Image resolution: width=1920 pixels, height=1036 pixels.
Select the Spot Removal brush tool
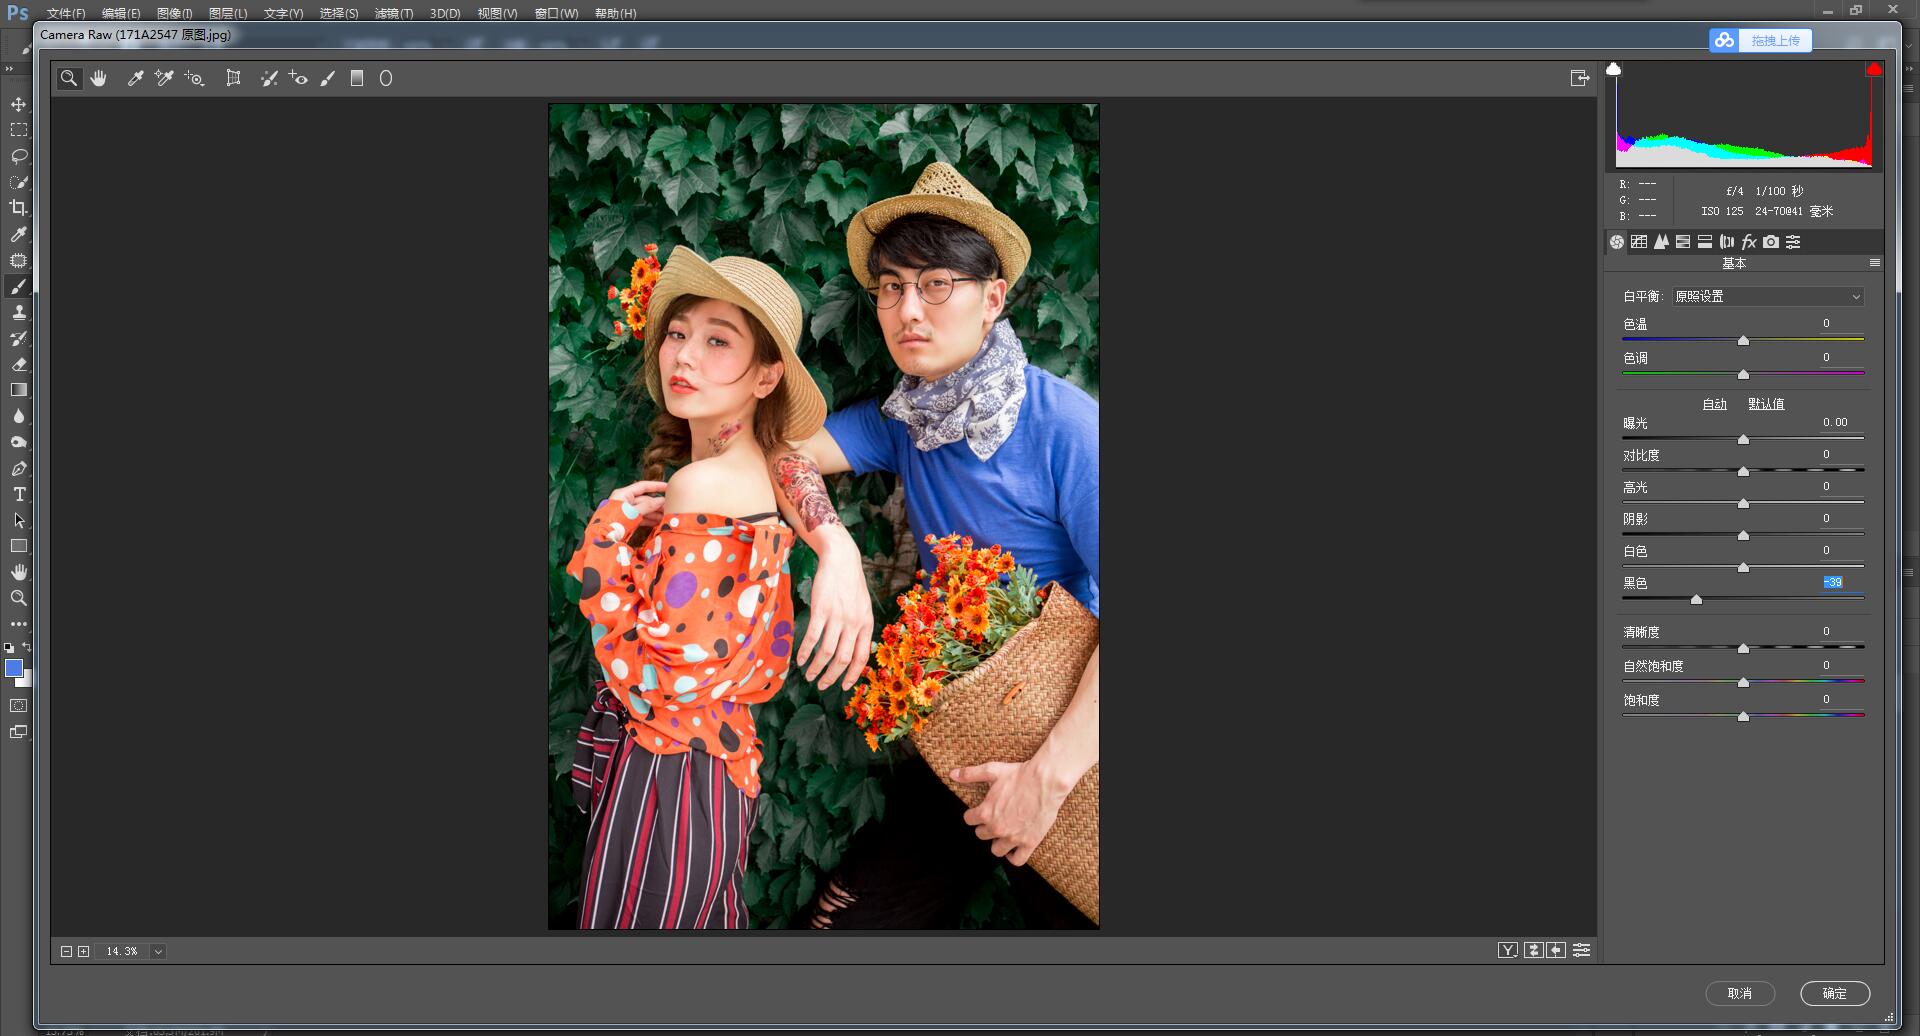[x=269, y=78]
